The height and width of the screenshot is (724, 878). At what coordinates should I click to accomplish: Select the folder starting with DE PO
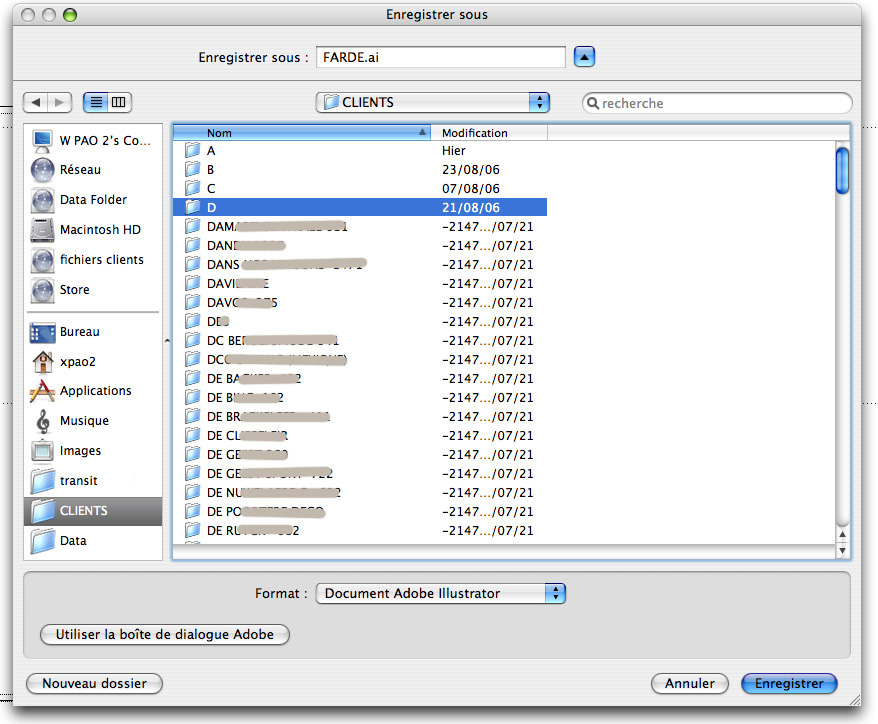360,512
